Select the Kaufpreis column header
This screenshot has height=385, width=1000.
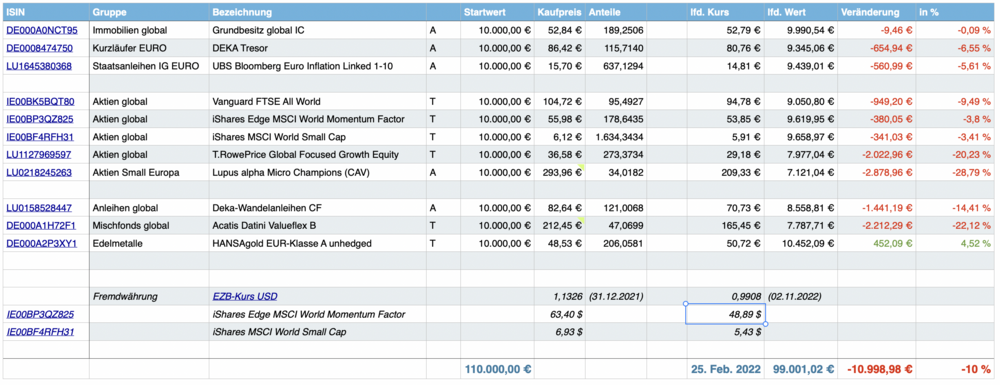tap(559, 12)
